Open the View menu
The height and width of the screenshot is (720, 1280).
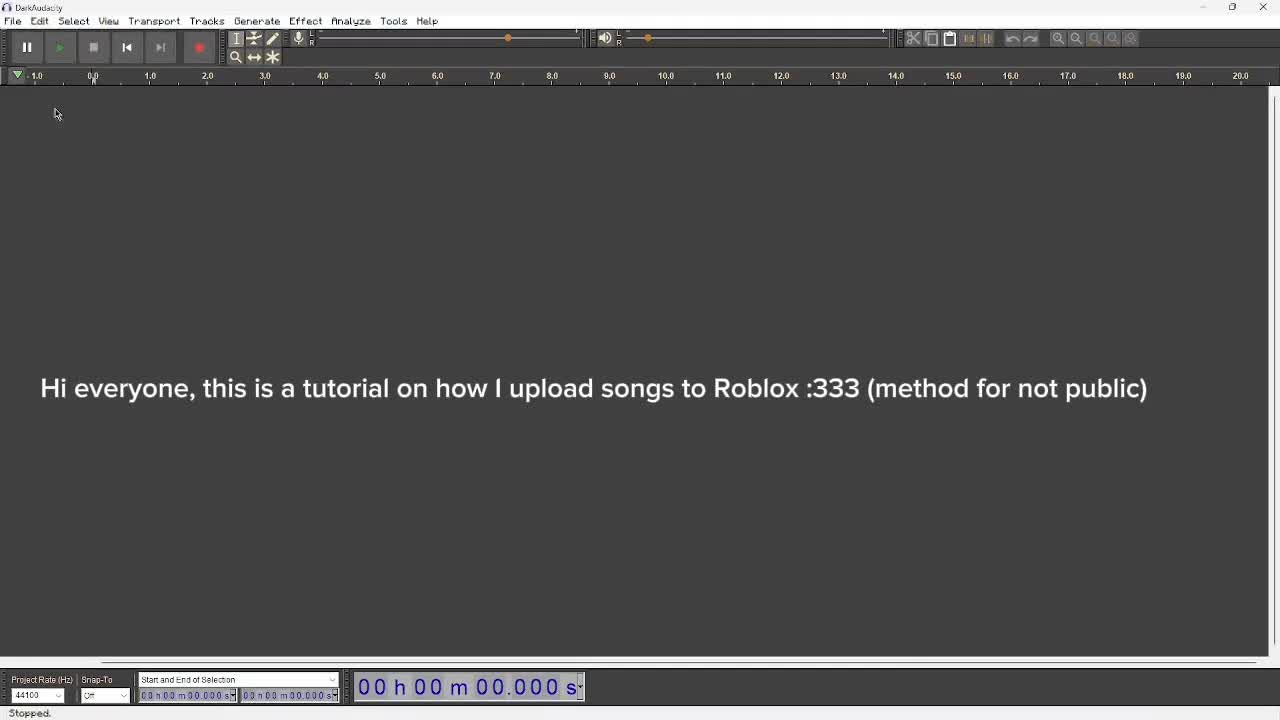[109, 21]
